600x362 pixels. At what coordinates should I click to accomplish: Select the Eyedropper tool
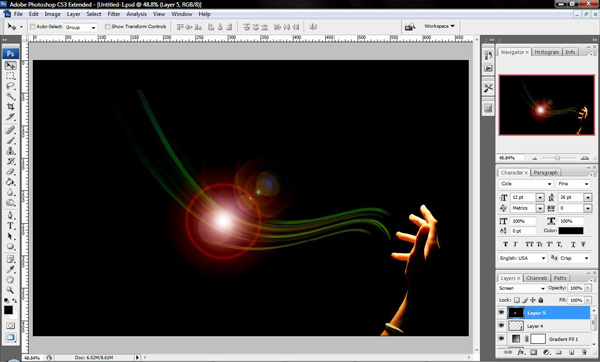(10, 269)
